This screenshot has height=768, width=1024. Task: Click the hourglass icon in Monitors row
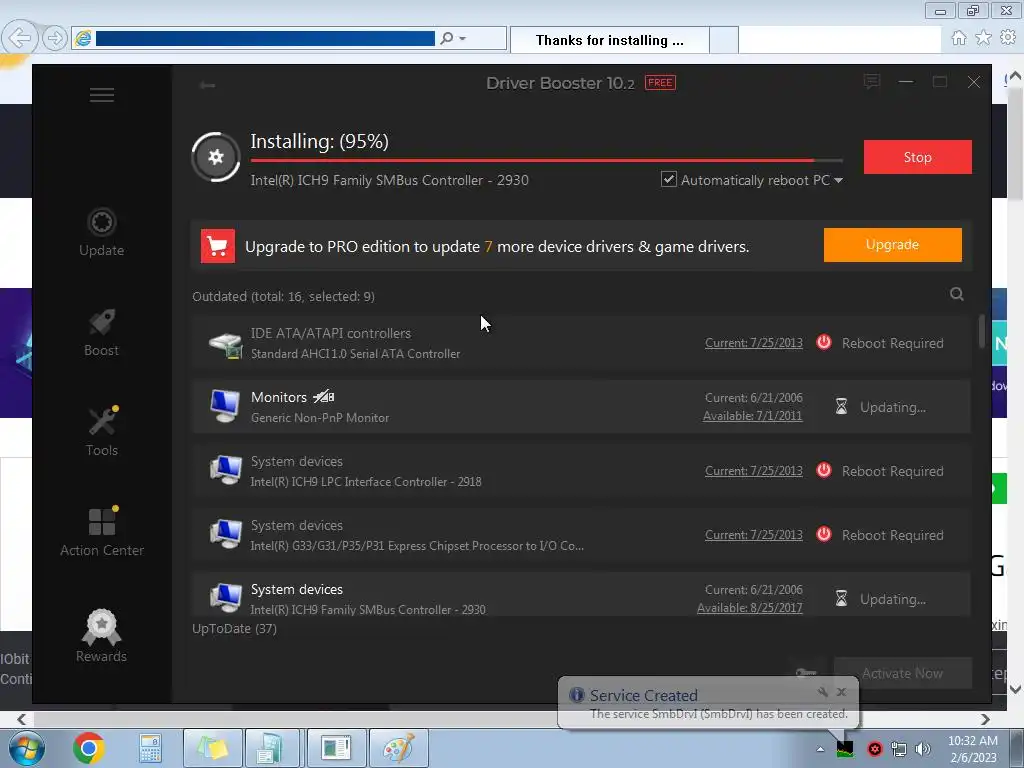pyautogui.click(x=841, y=407)
